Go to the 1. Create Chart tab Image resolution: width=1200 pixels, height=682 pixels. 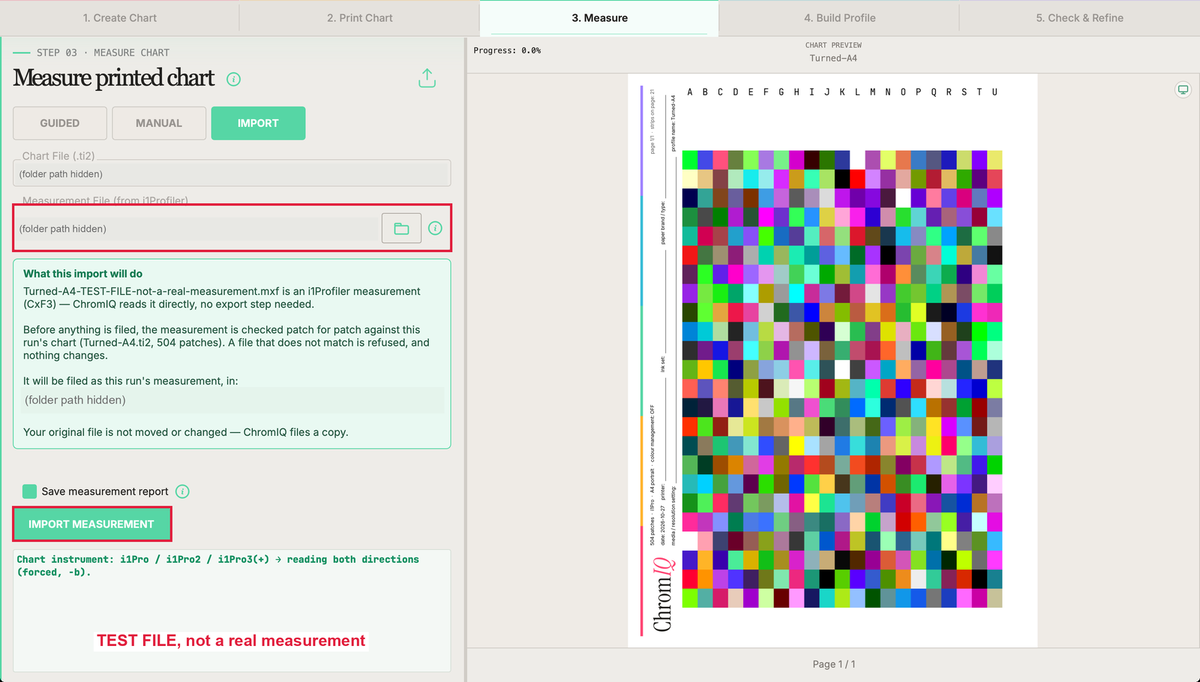click(120, 18)
